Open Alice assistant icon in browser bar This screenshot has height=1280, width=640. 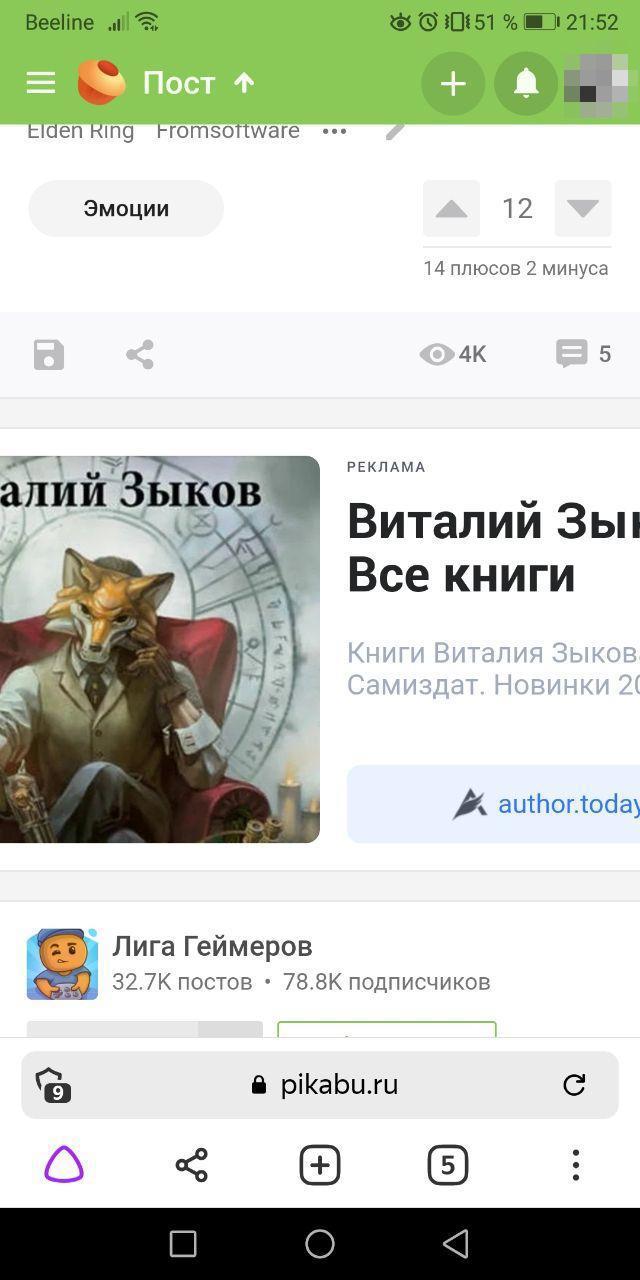click(x=64, y=1165)
